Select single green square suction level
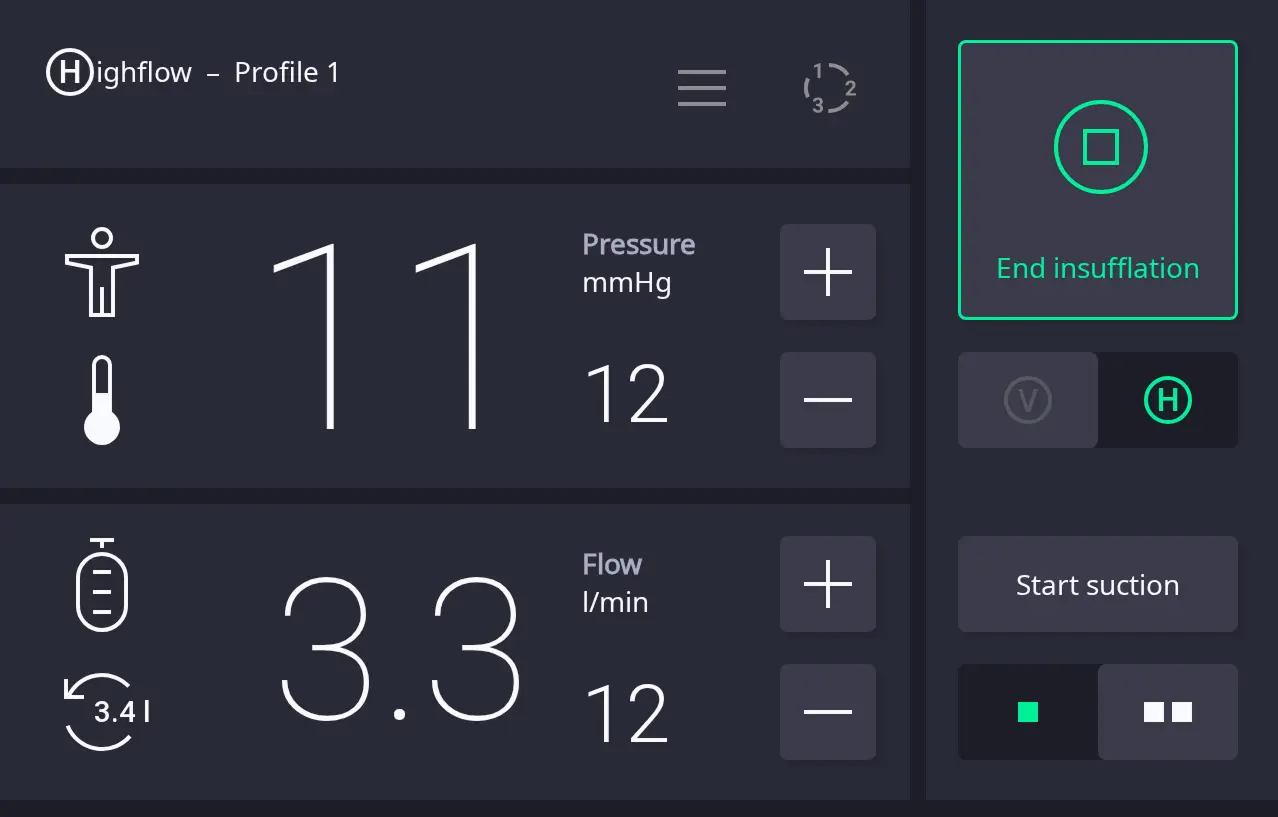Viewport: 1278px width, 817px height. [x=1028, y=712]
